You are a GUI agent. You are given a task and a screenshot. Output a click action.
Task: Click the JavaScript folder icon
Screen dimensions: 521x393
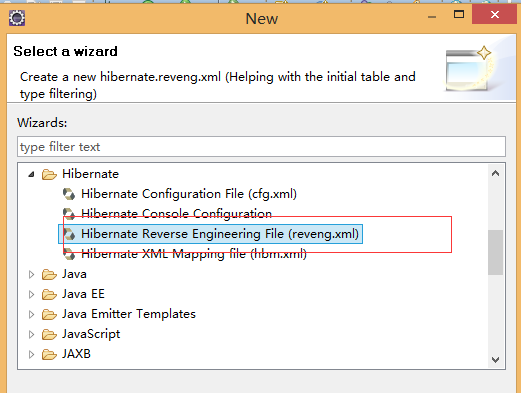click(x=49, y=334)
